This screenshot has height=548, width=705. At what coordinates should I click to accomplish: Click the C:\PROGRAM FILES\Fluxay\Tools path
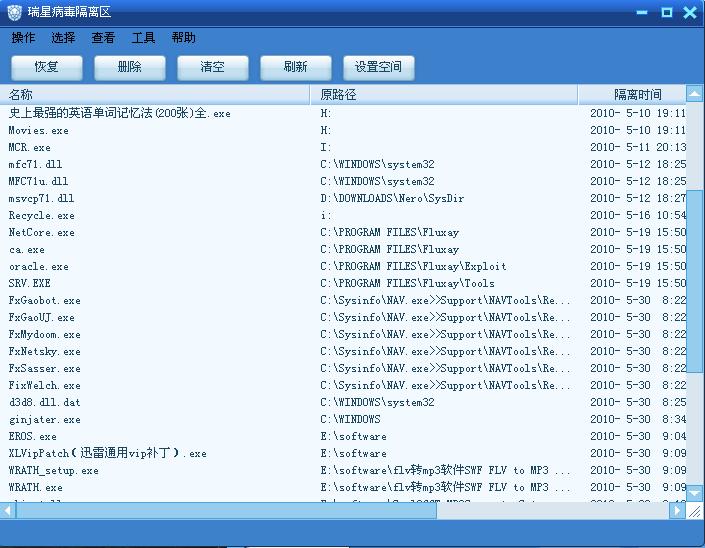407,284
